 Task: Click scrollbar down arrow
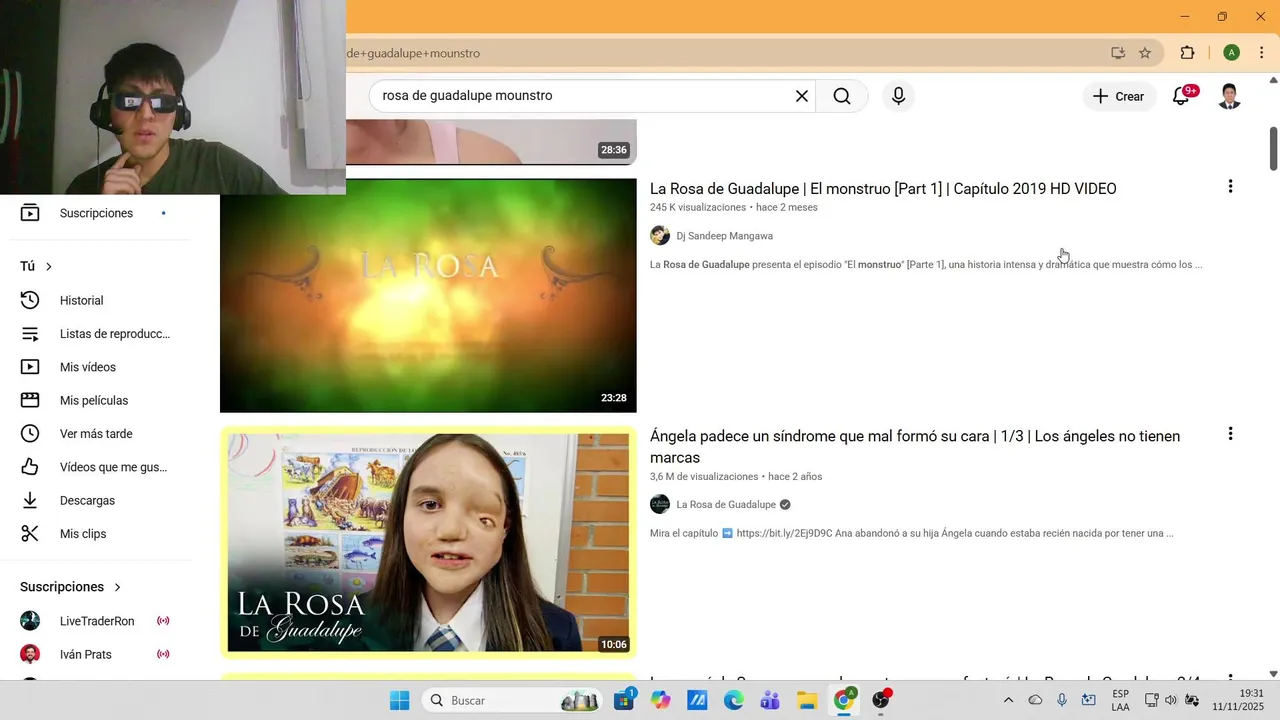pos(1273,674)
